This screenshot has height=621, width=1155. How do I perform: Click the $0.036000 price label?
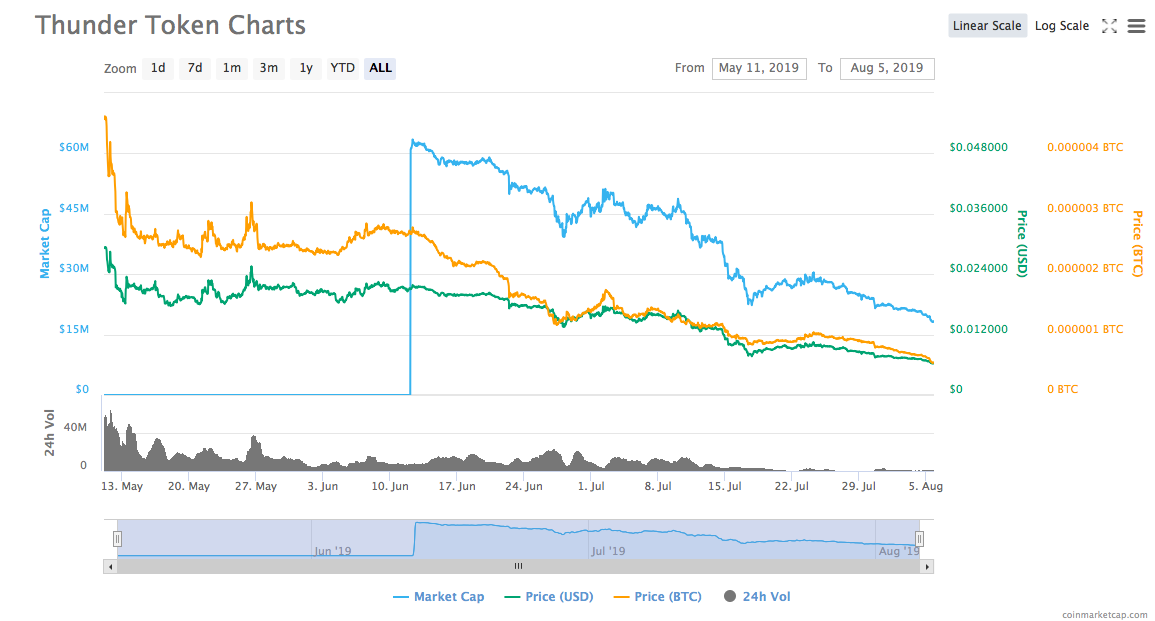tap(978, 208)
